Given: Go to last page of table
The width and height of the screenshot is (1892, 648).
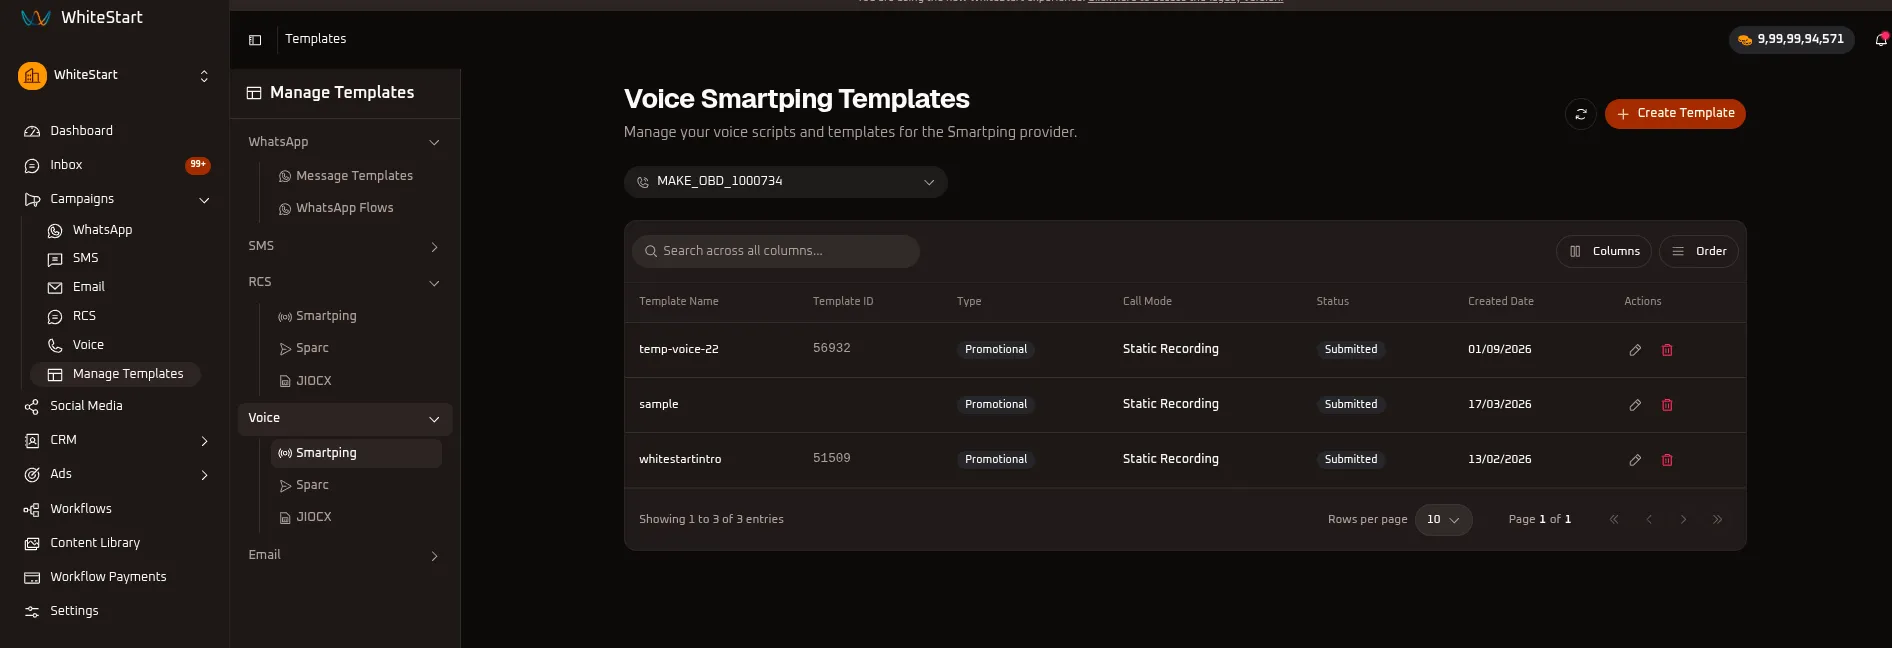Looking at the screenshot, I should click(1717, 519).
